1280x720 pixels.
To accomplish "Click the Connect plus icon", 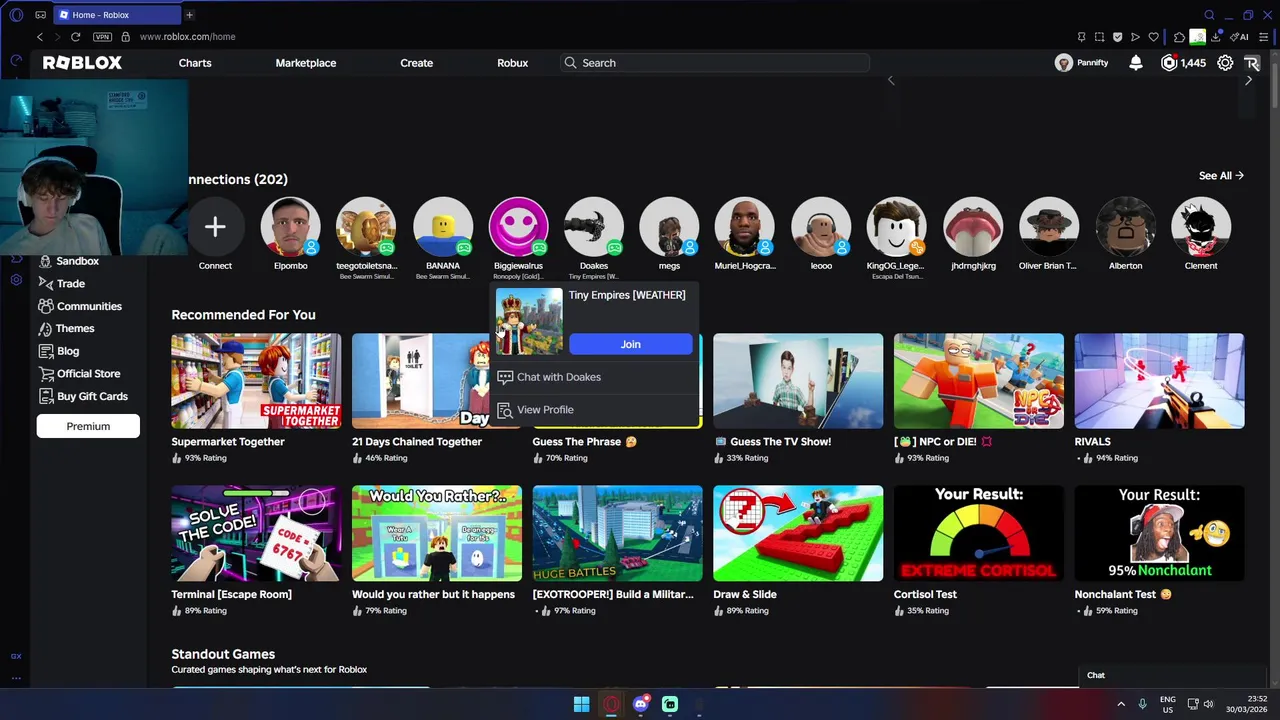I will coord(215,227).
